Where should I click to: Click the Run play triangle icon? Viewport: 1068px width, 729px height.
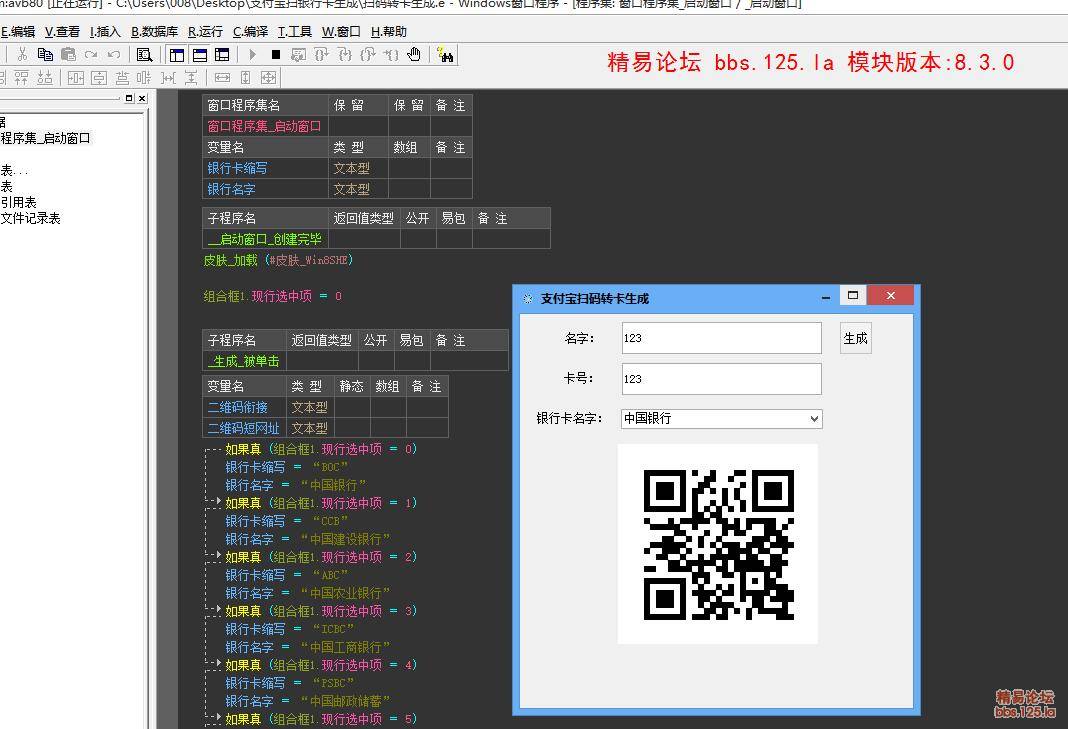click(253, 55)
